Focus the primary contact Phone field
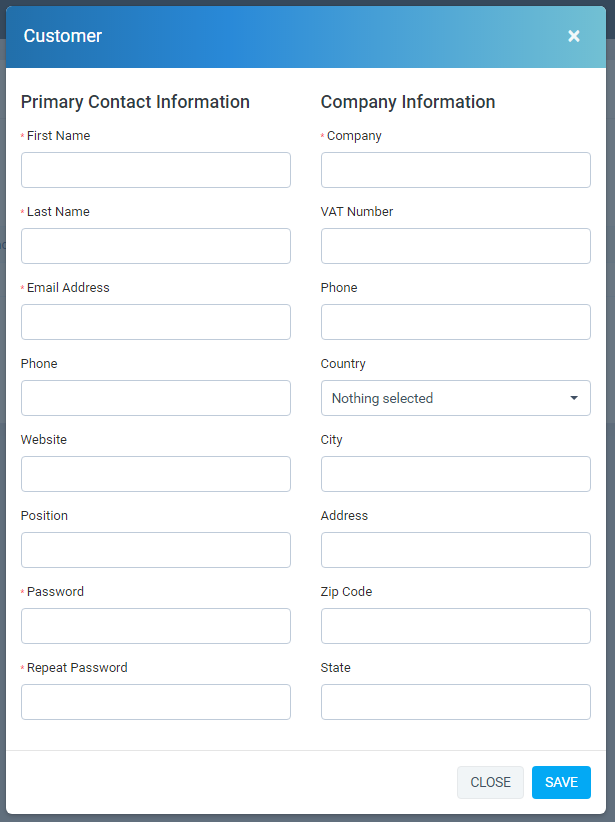The image size is (615, 822). [156, 398]
